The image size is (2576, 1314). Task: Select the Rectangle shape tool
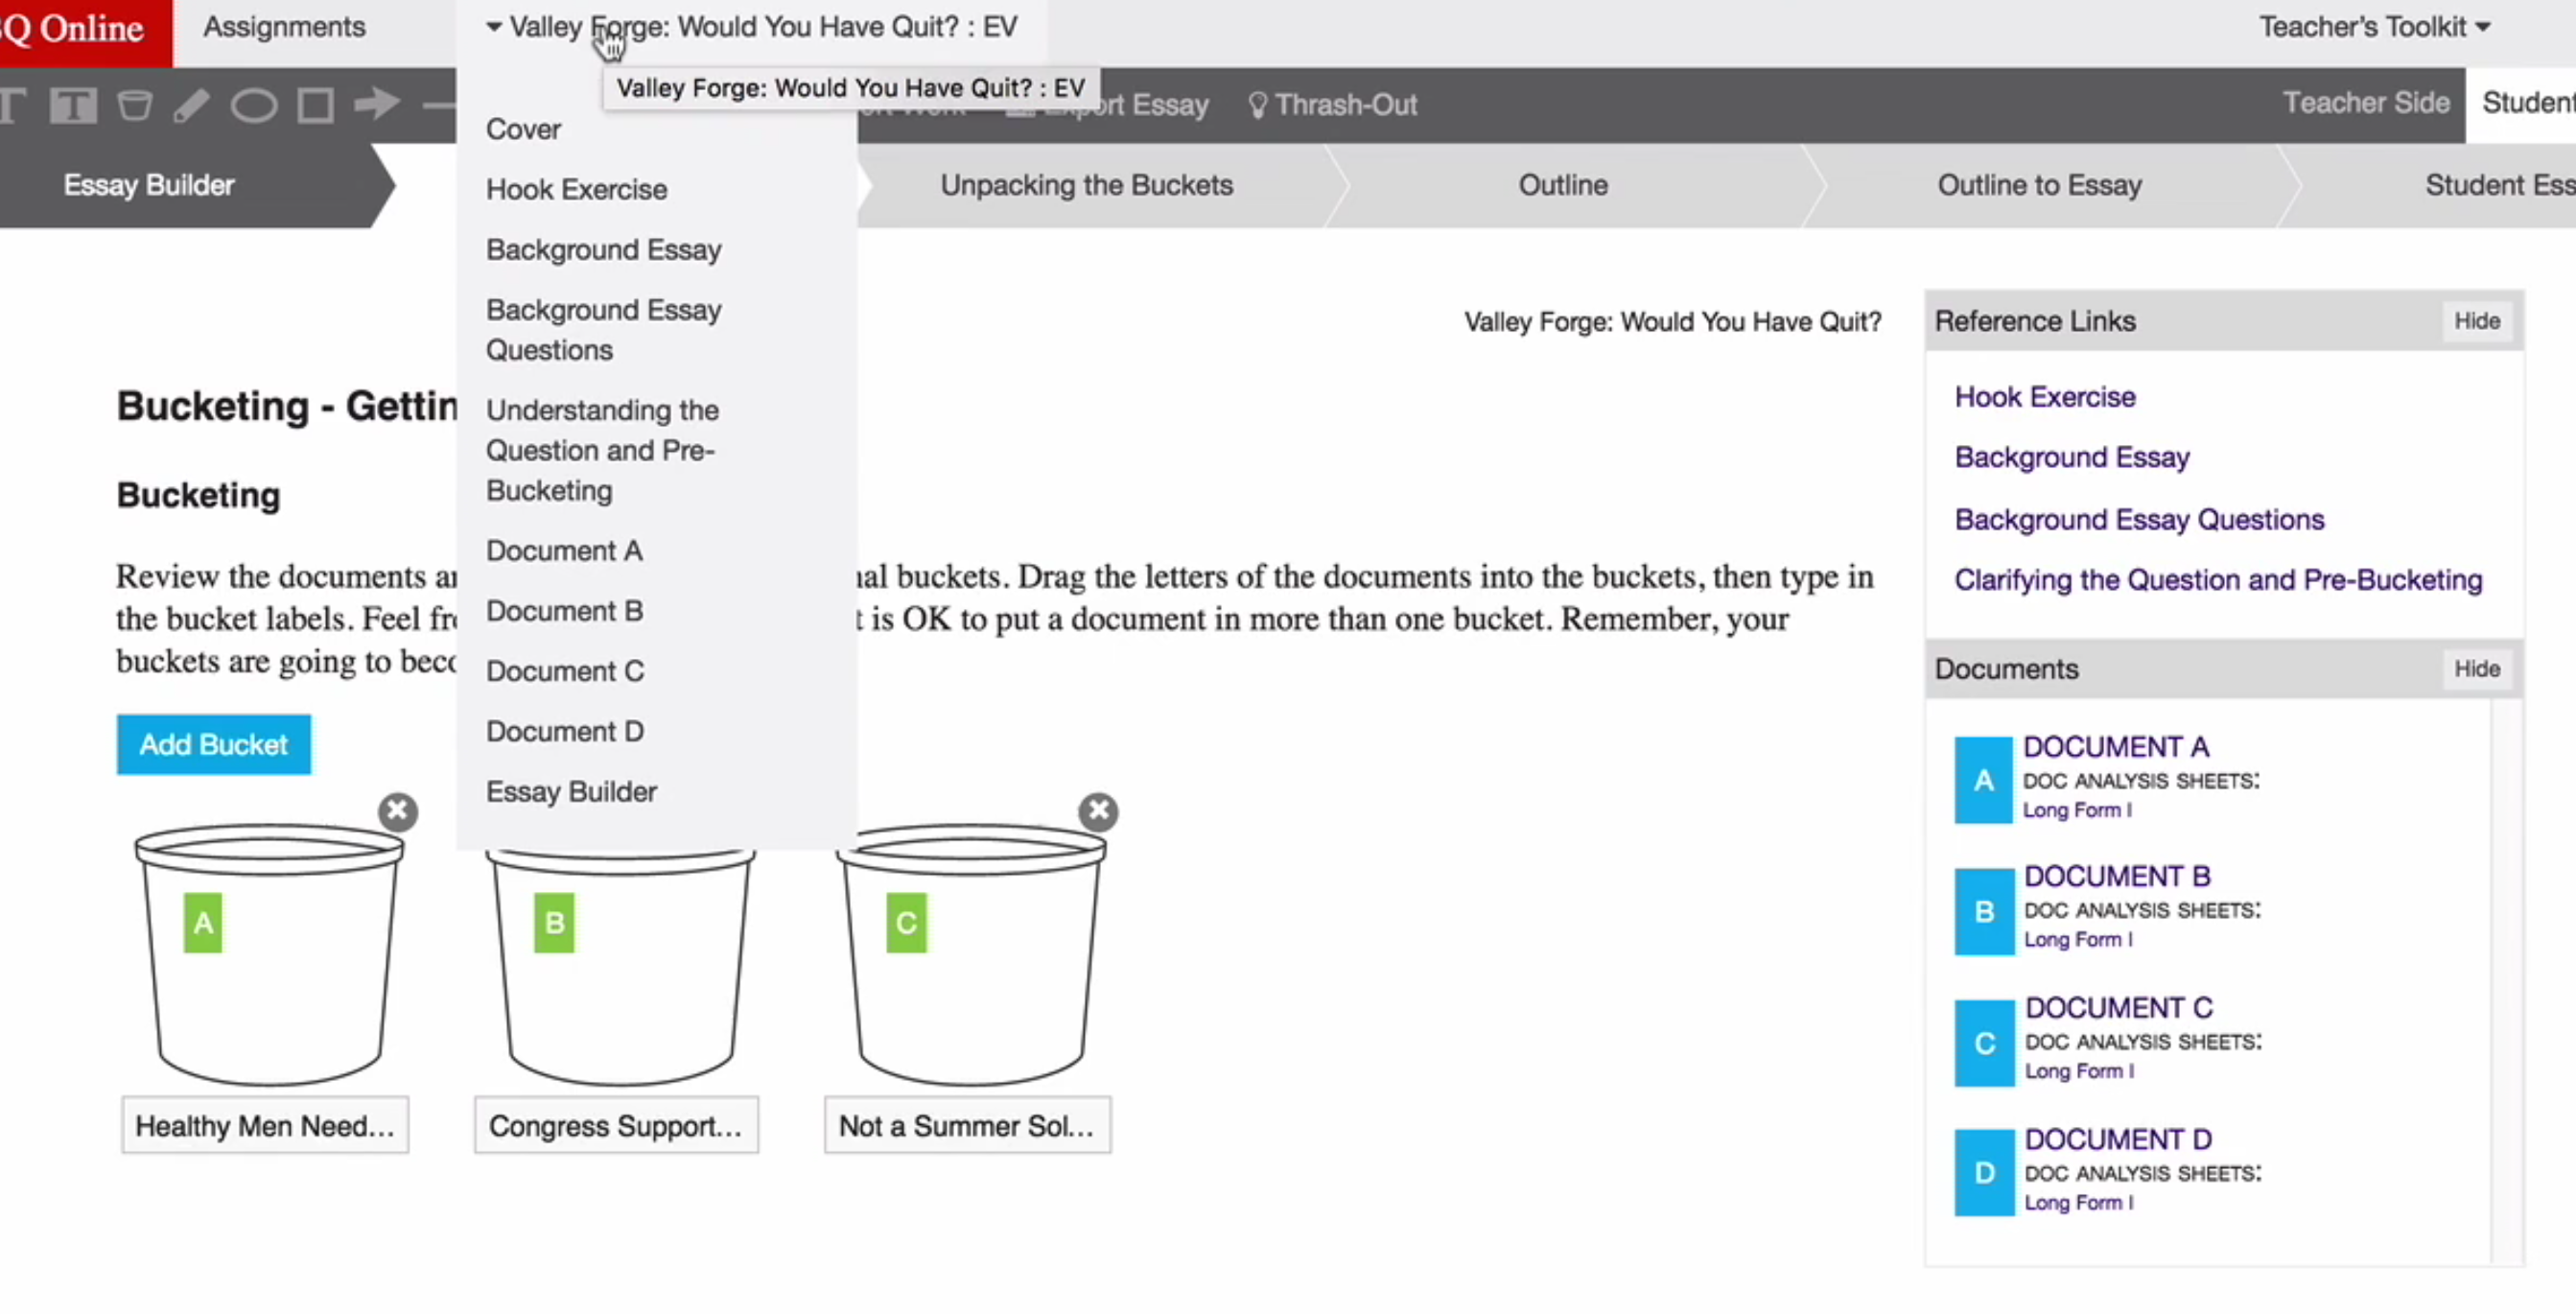point(315,105)
